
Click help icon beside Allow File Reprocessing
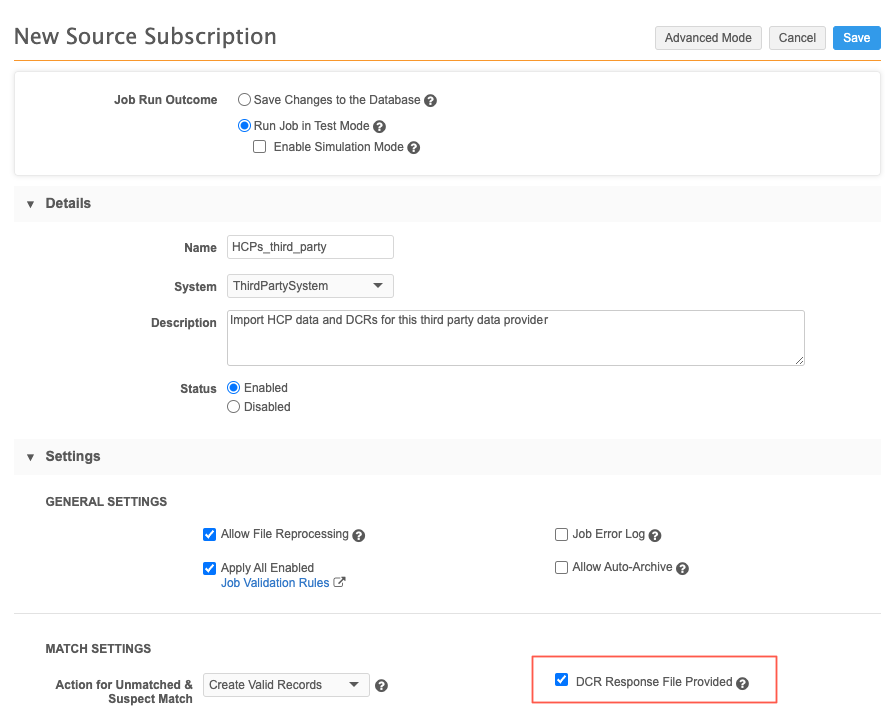click(358, 536)
